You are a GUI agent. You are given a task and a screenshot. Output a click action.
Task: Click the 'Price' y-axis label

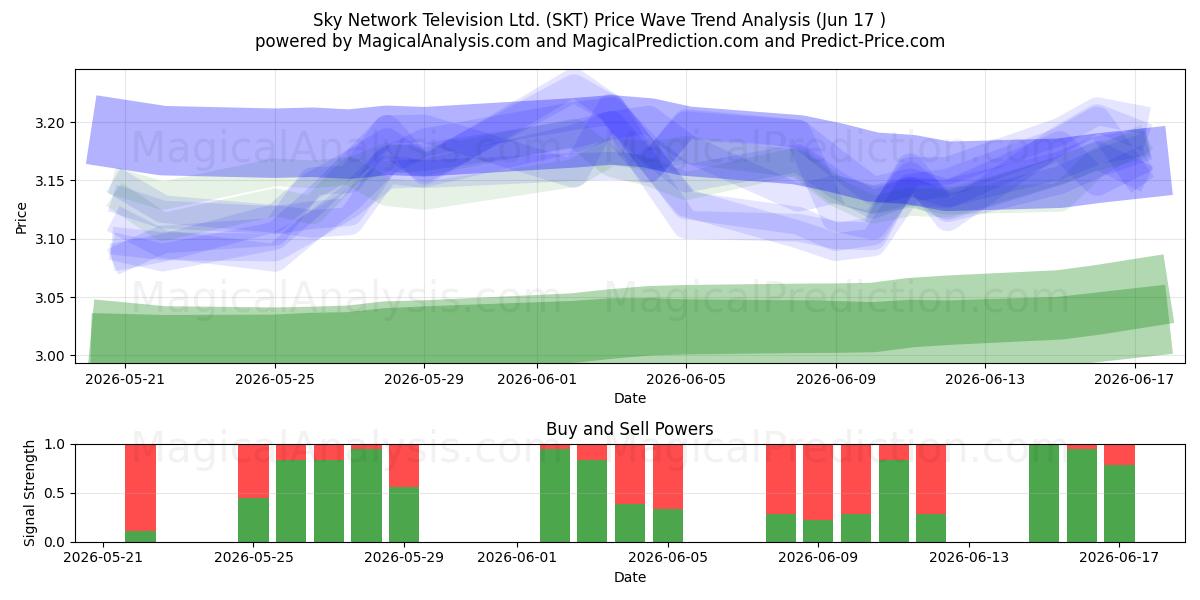[x=22, y=217]
